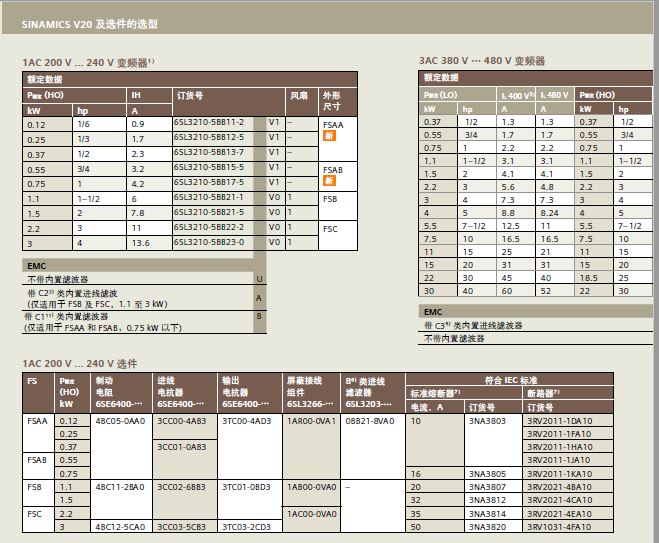Viewport: 659px width, 543px height.
Task: Select shield kit 1AB00-0VA0
Action: point(311,487)
